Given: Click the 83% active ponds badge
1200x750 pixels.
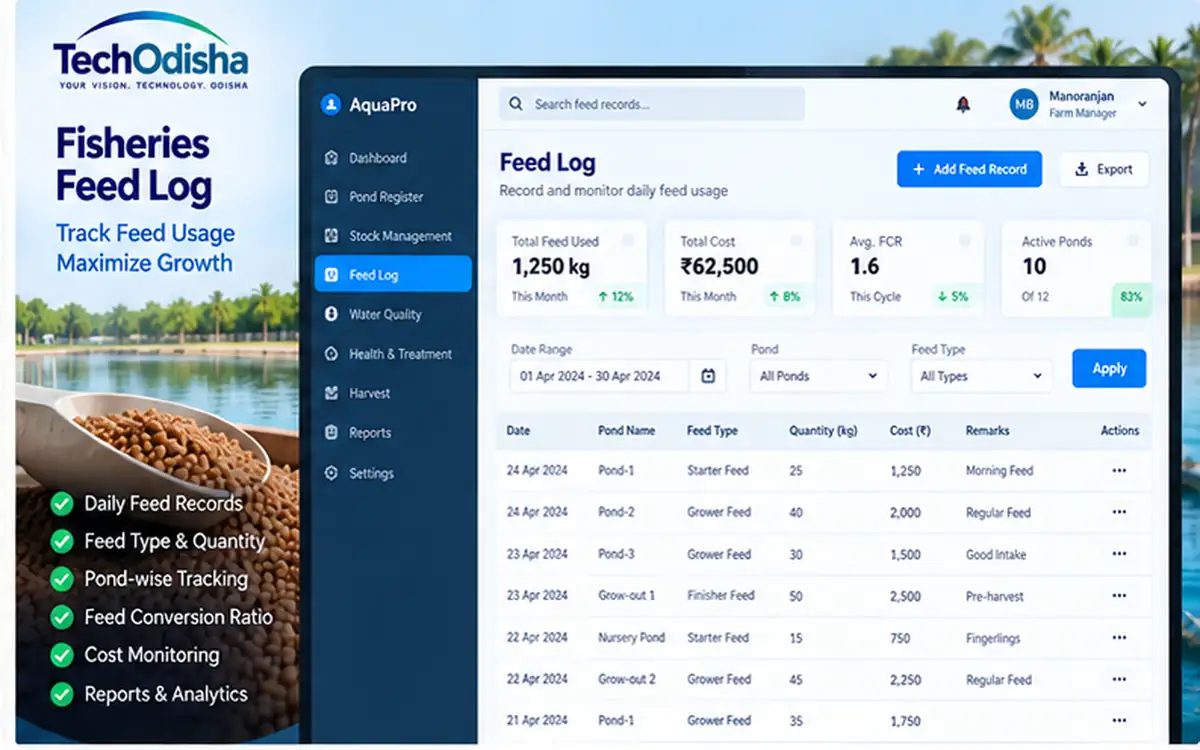Looking at the screenshot, I should click(x=1131, y=297).
